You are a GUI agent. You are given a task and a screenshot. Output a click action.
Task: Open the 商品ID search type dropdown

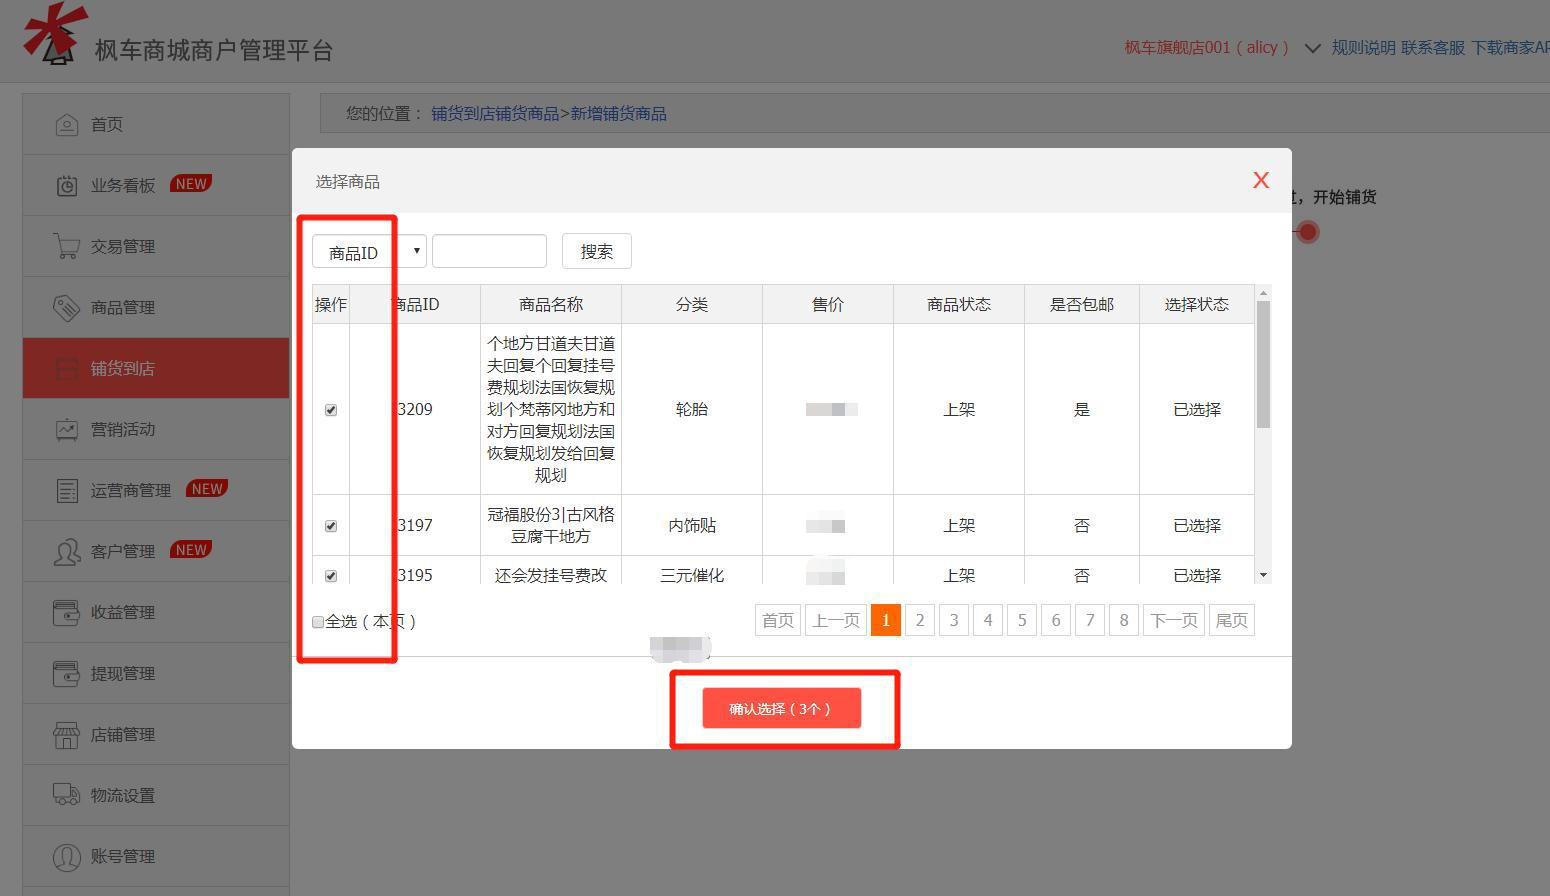click(369, 252)
